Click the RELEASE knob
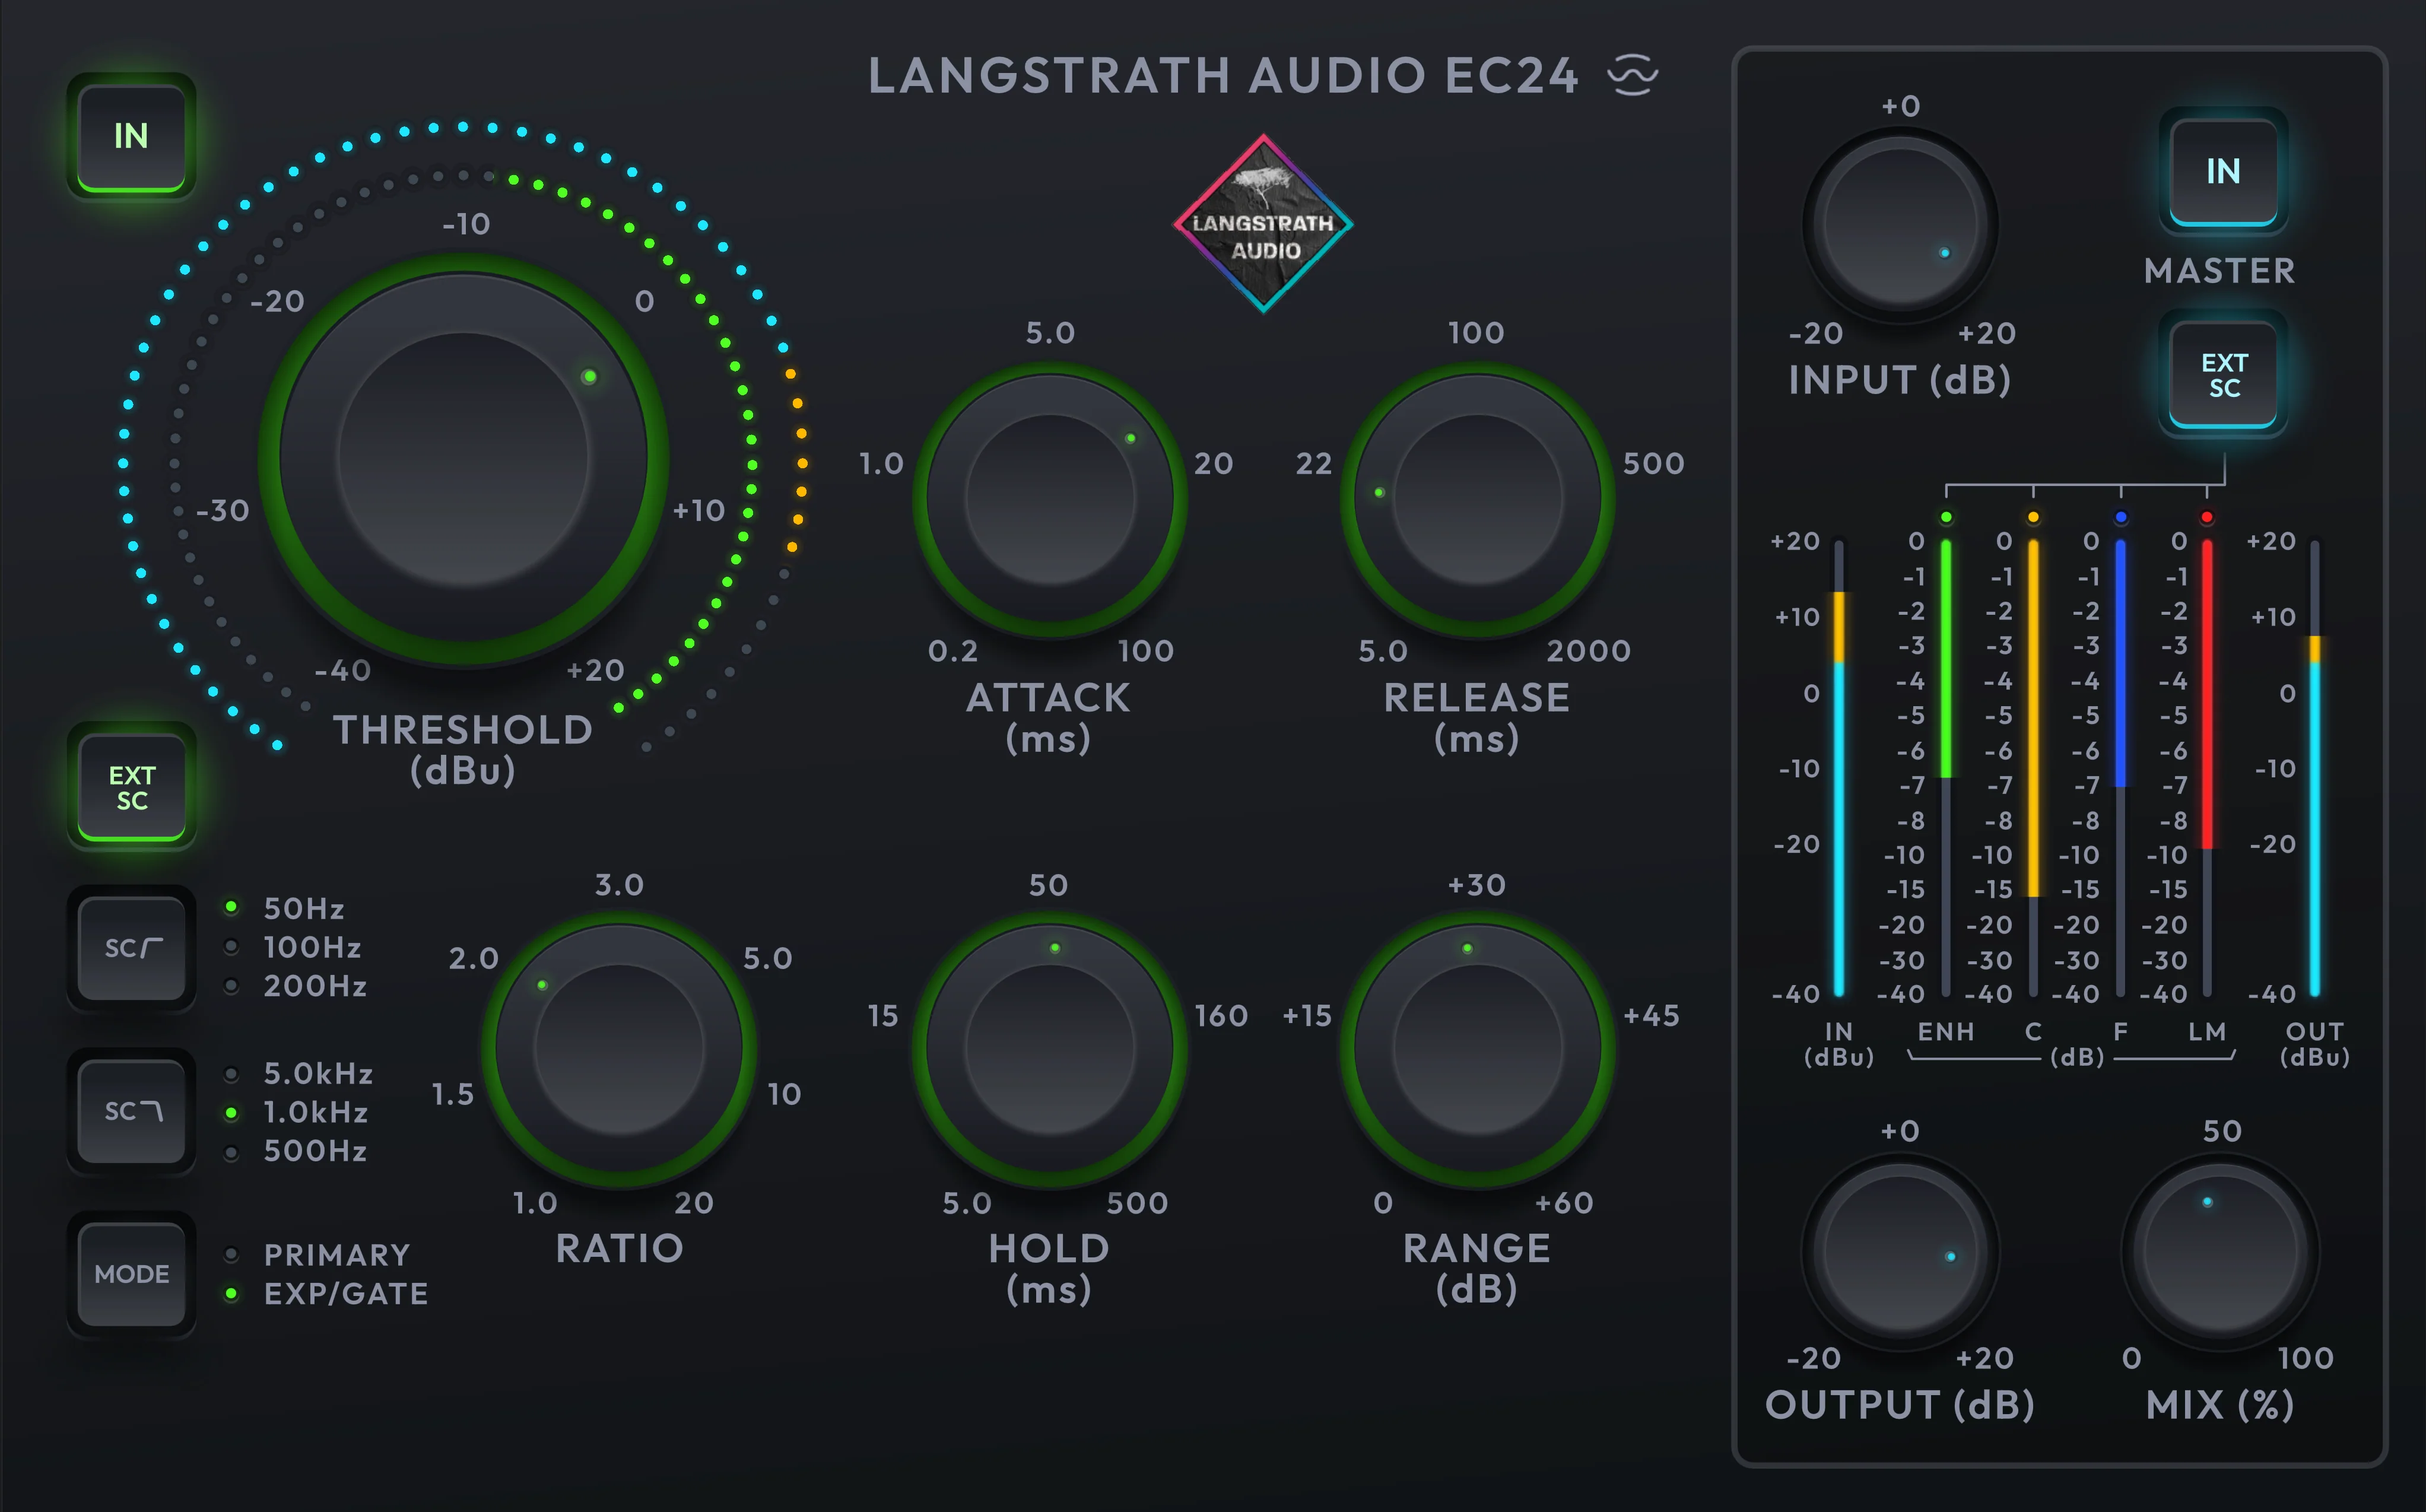The width and height of the screenshot is (2426, 1512). pyautogui.click(x=1477, y=498)
